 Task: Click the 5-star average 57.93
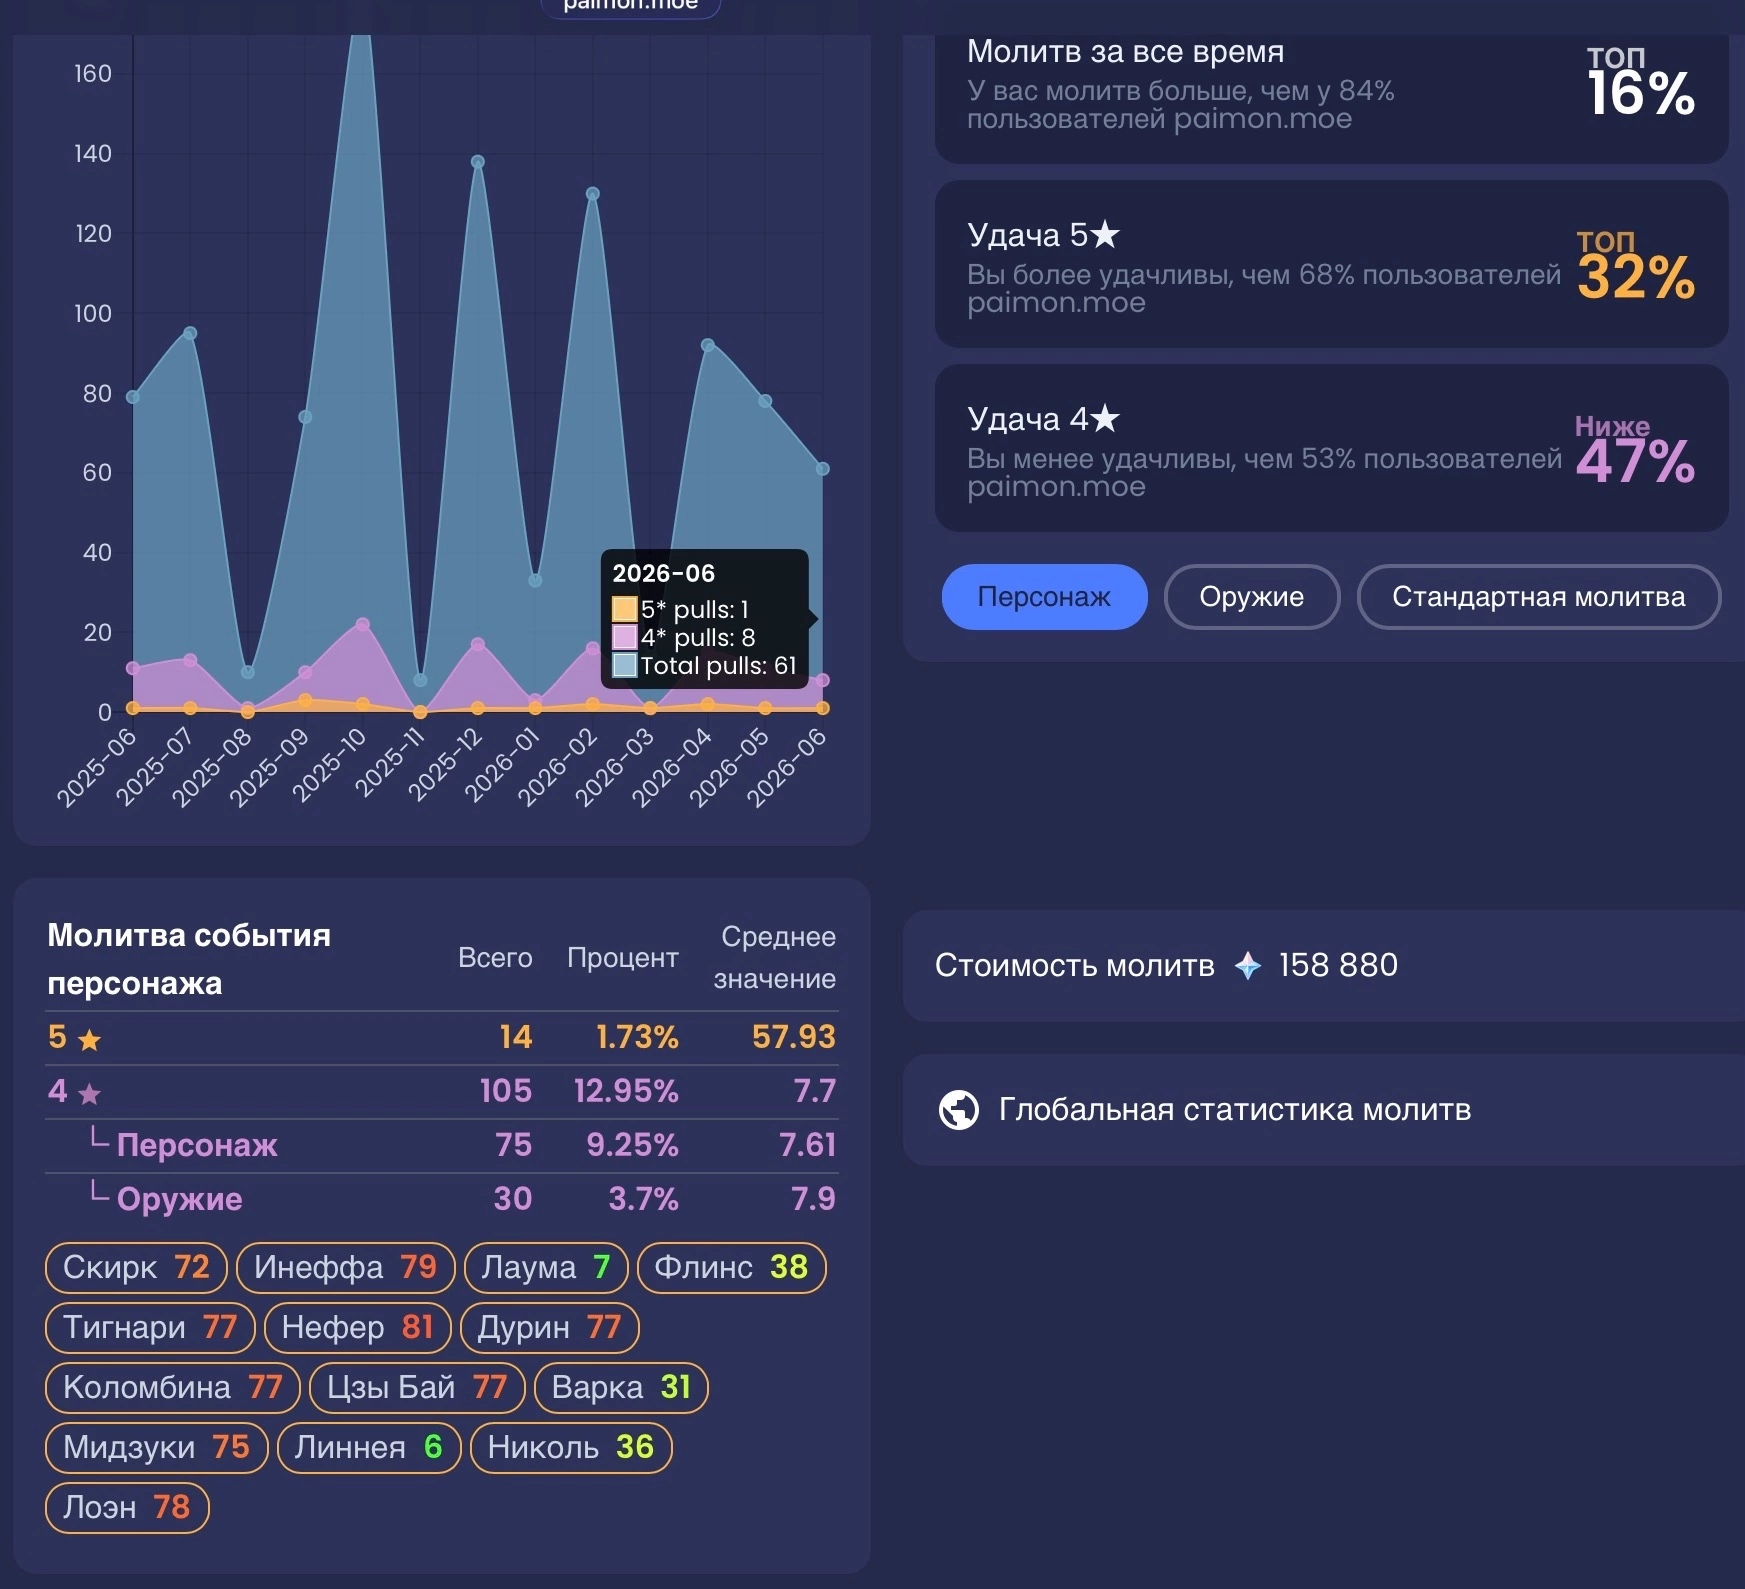[x=794, y=1037]
